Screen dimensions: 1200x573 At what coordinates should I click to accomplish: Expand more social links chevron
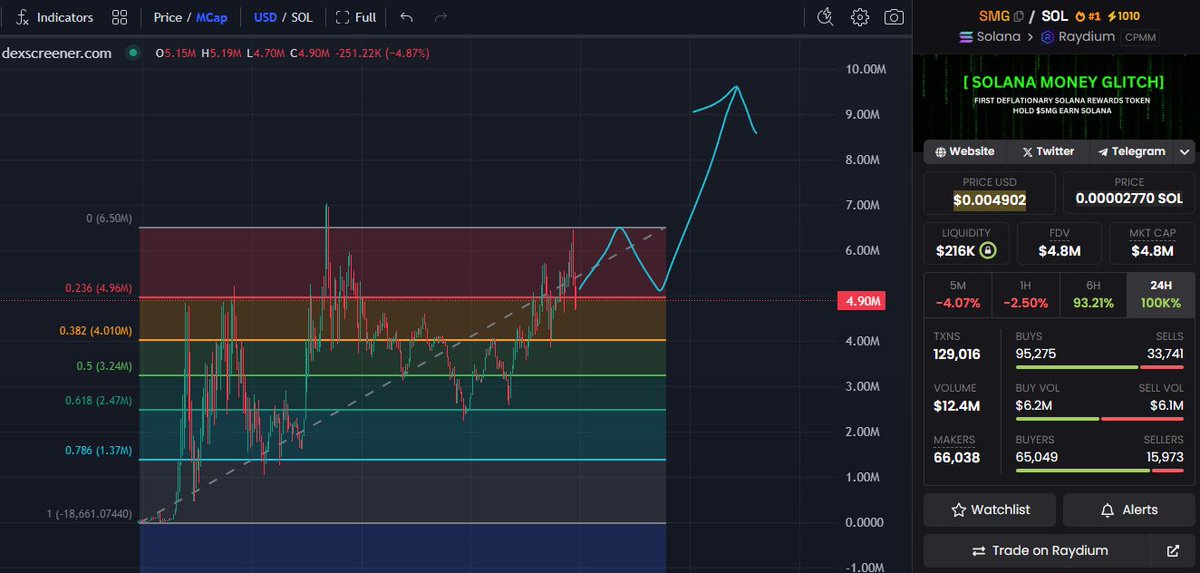click(1184, 152)
